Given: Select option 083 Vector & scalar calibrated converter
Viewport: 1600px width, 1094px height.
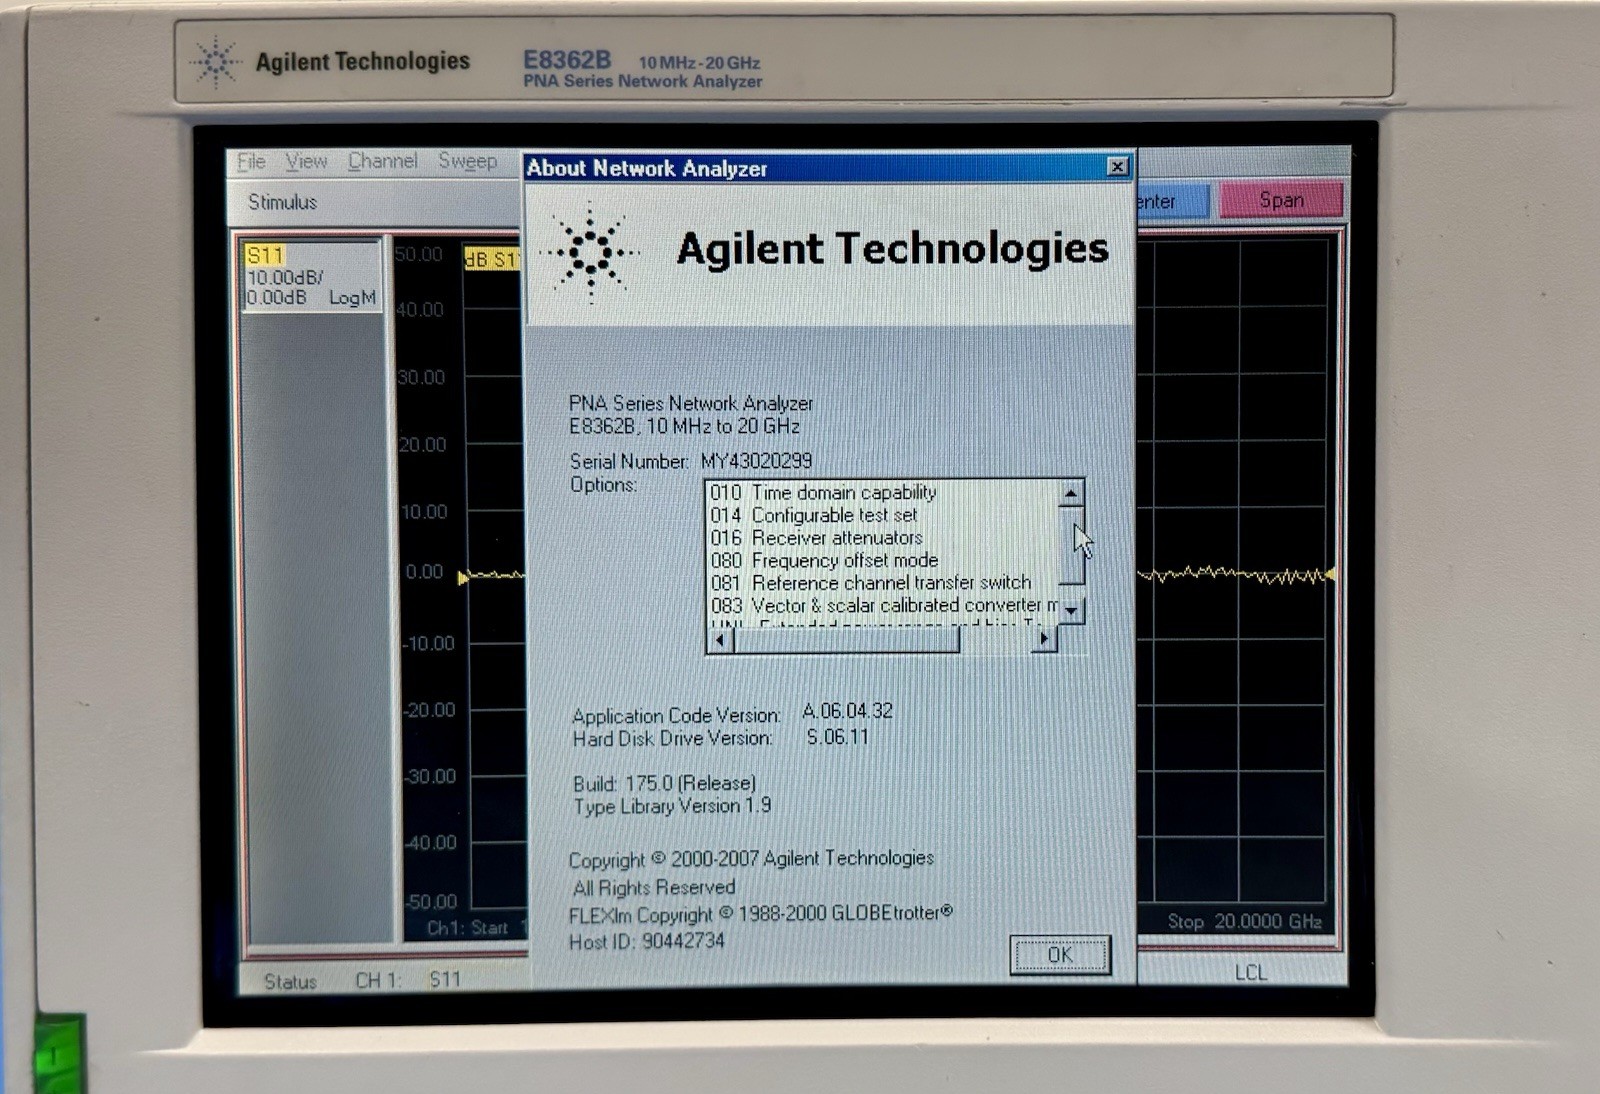Looking at the screenshot, I should click(883, 605).
